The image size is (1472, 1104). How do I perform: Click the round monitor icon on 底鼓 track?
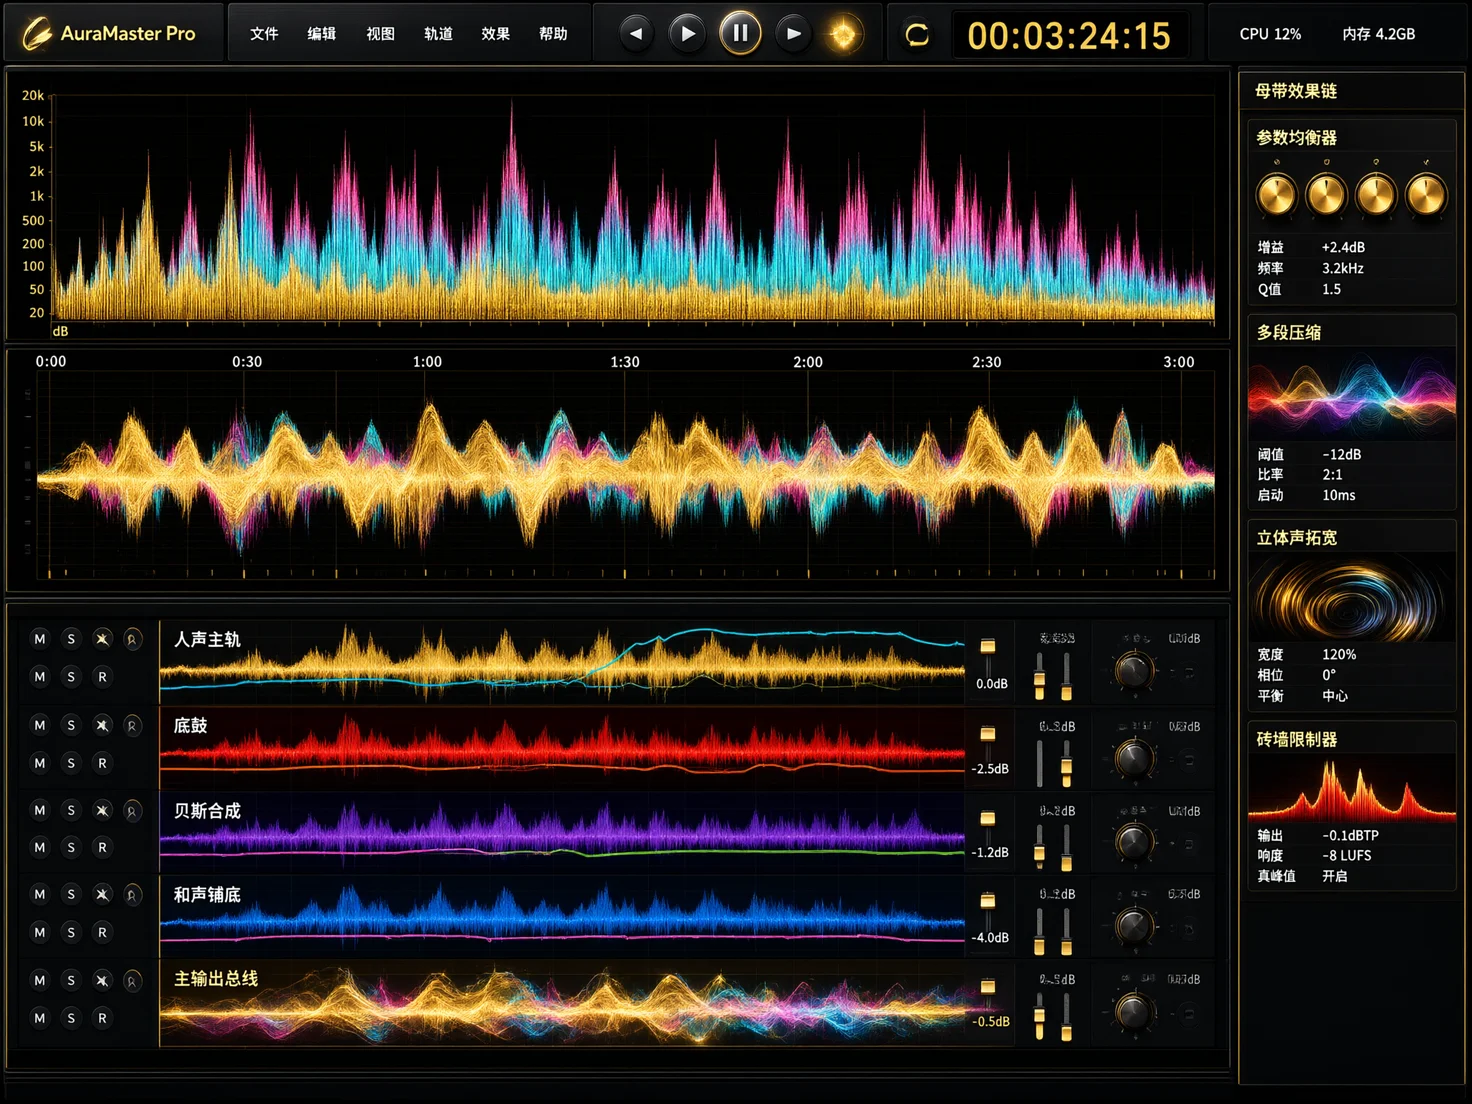[132, 725]
